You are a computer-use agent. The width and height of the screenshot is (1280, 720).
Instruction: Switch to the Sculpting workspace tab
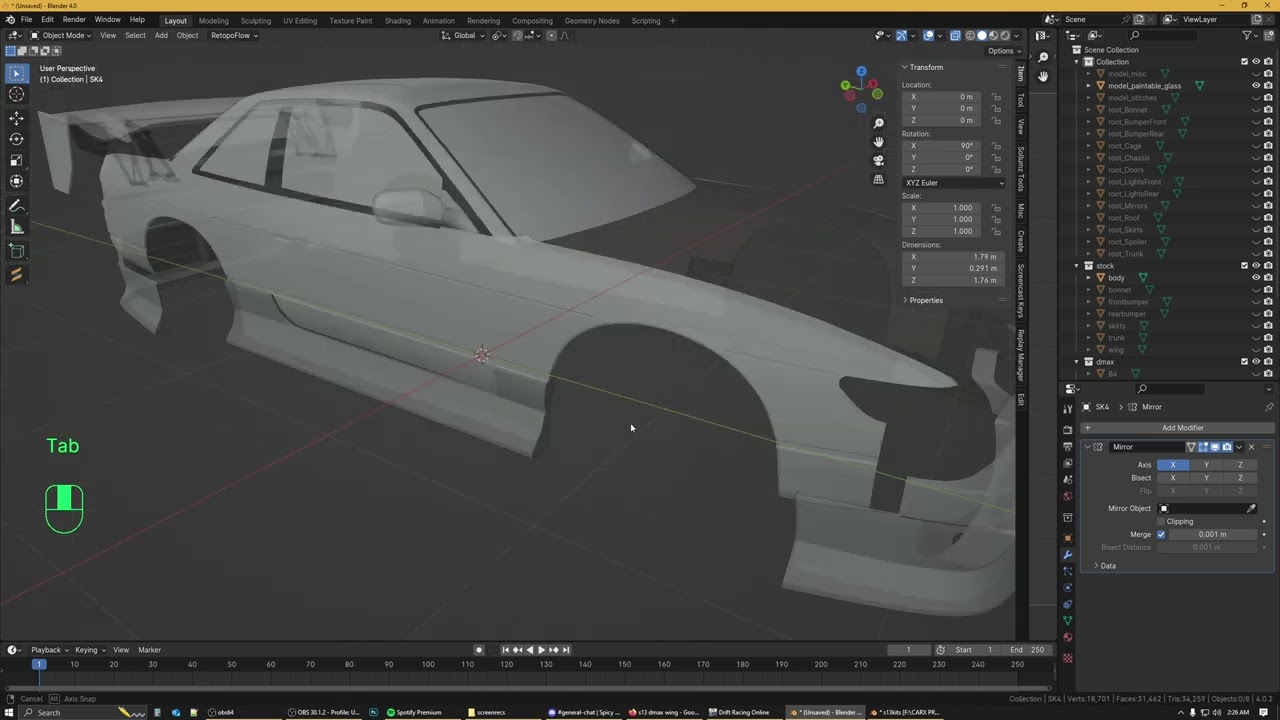click(256, 20)
